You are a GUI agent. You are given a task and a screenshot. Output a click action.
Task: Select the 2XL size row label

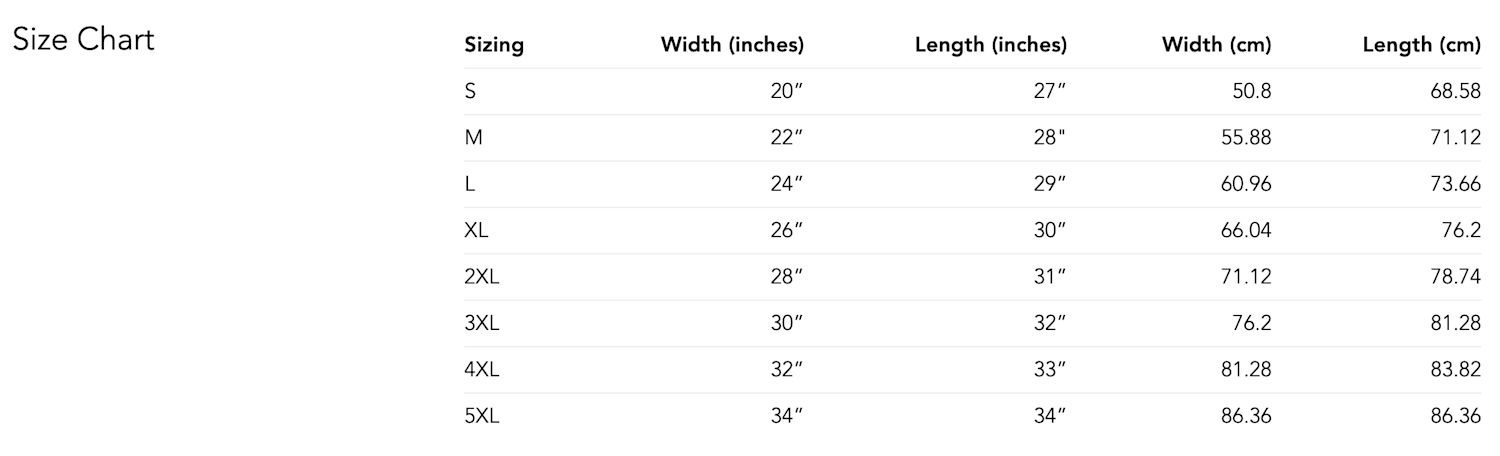481,277
